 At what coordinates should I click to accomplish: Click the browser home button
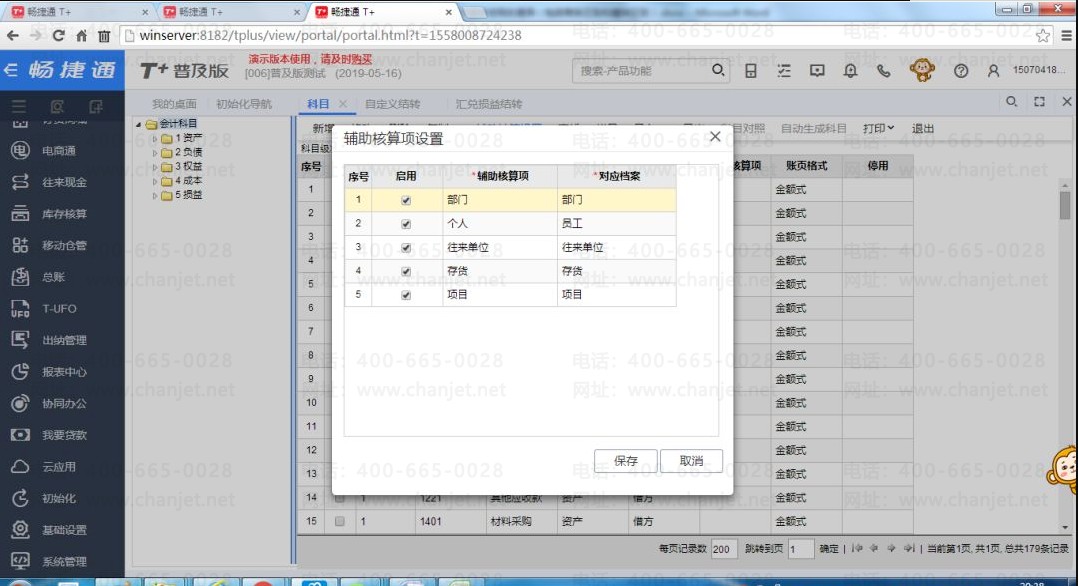[81, 36]
